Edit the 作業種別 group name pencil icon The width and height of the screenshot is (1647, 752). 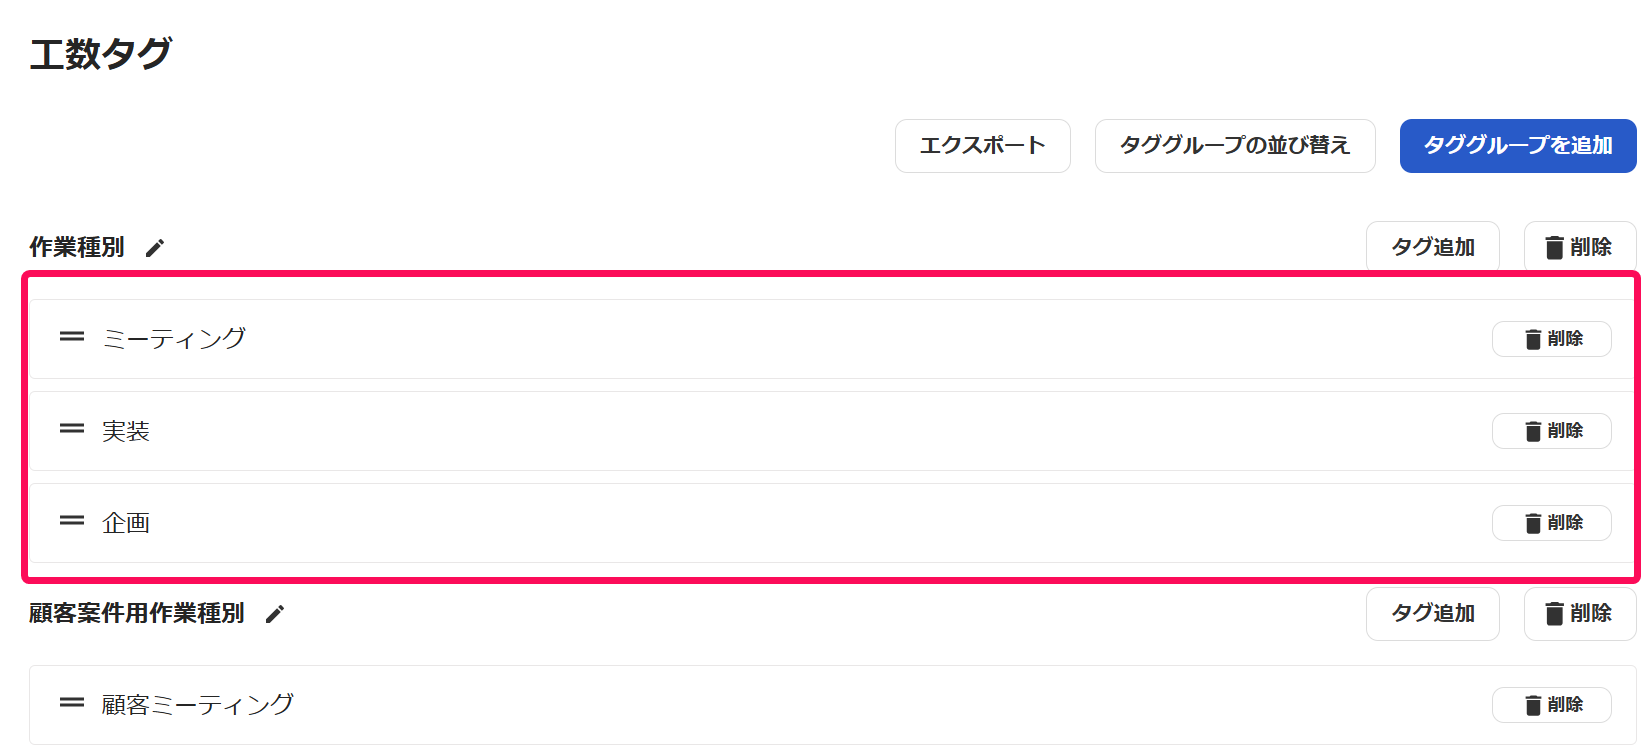[x=155, y=248]
